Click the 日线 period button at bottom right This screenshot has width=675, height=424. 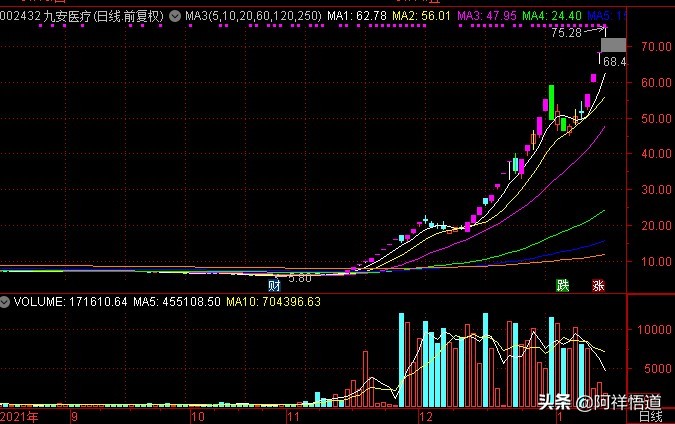[650, 417]
